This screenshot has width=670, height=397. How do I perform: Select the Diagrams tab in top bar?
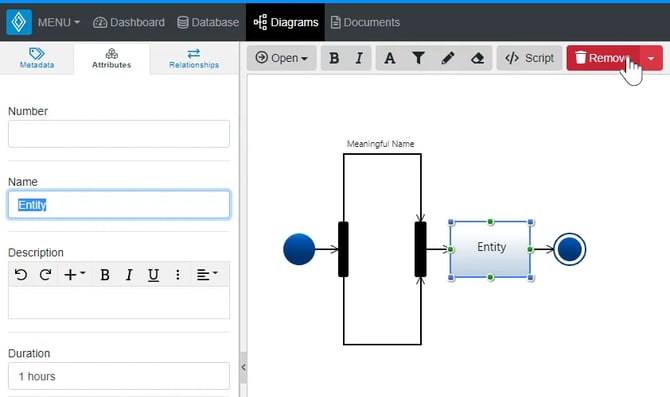pyautogui.click(x=285, y=22)
